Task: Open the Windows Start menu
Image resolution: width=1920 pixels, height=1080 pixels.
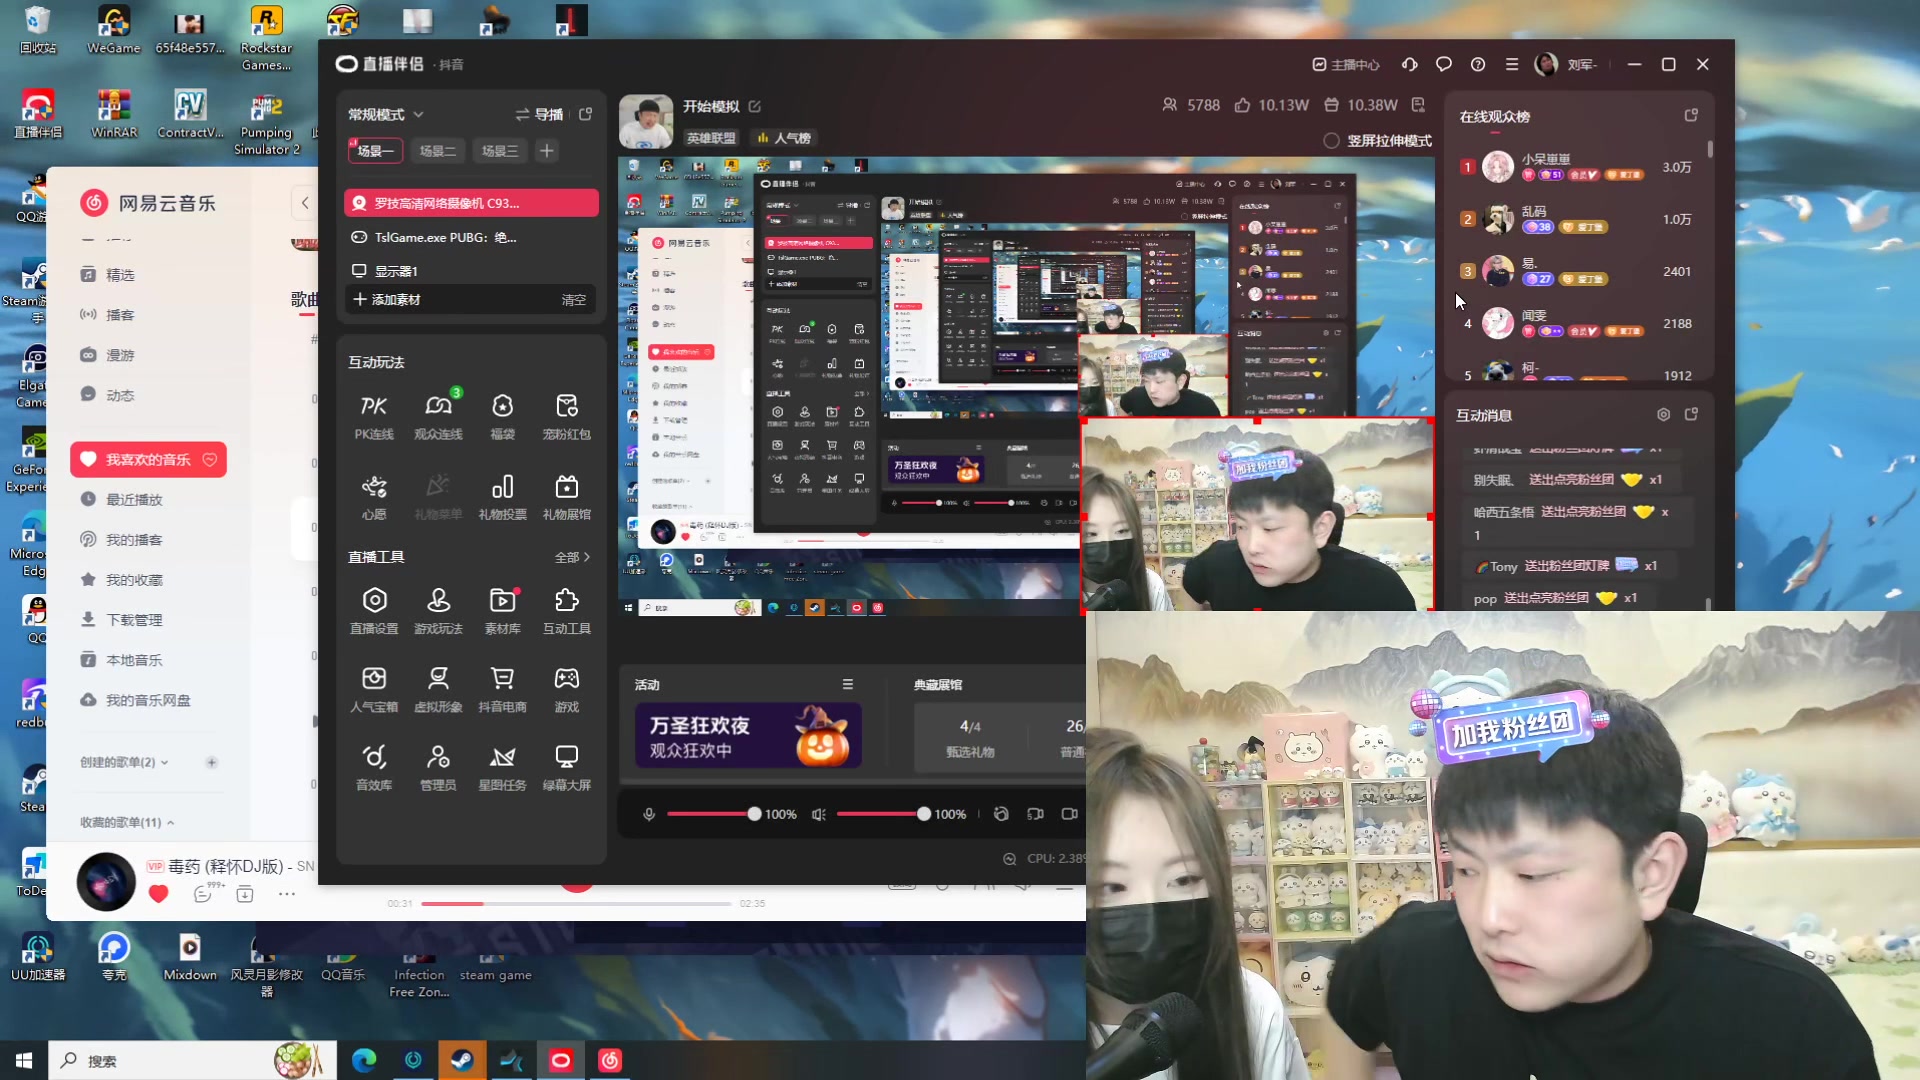Action: [24, 1060]
